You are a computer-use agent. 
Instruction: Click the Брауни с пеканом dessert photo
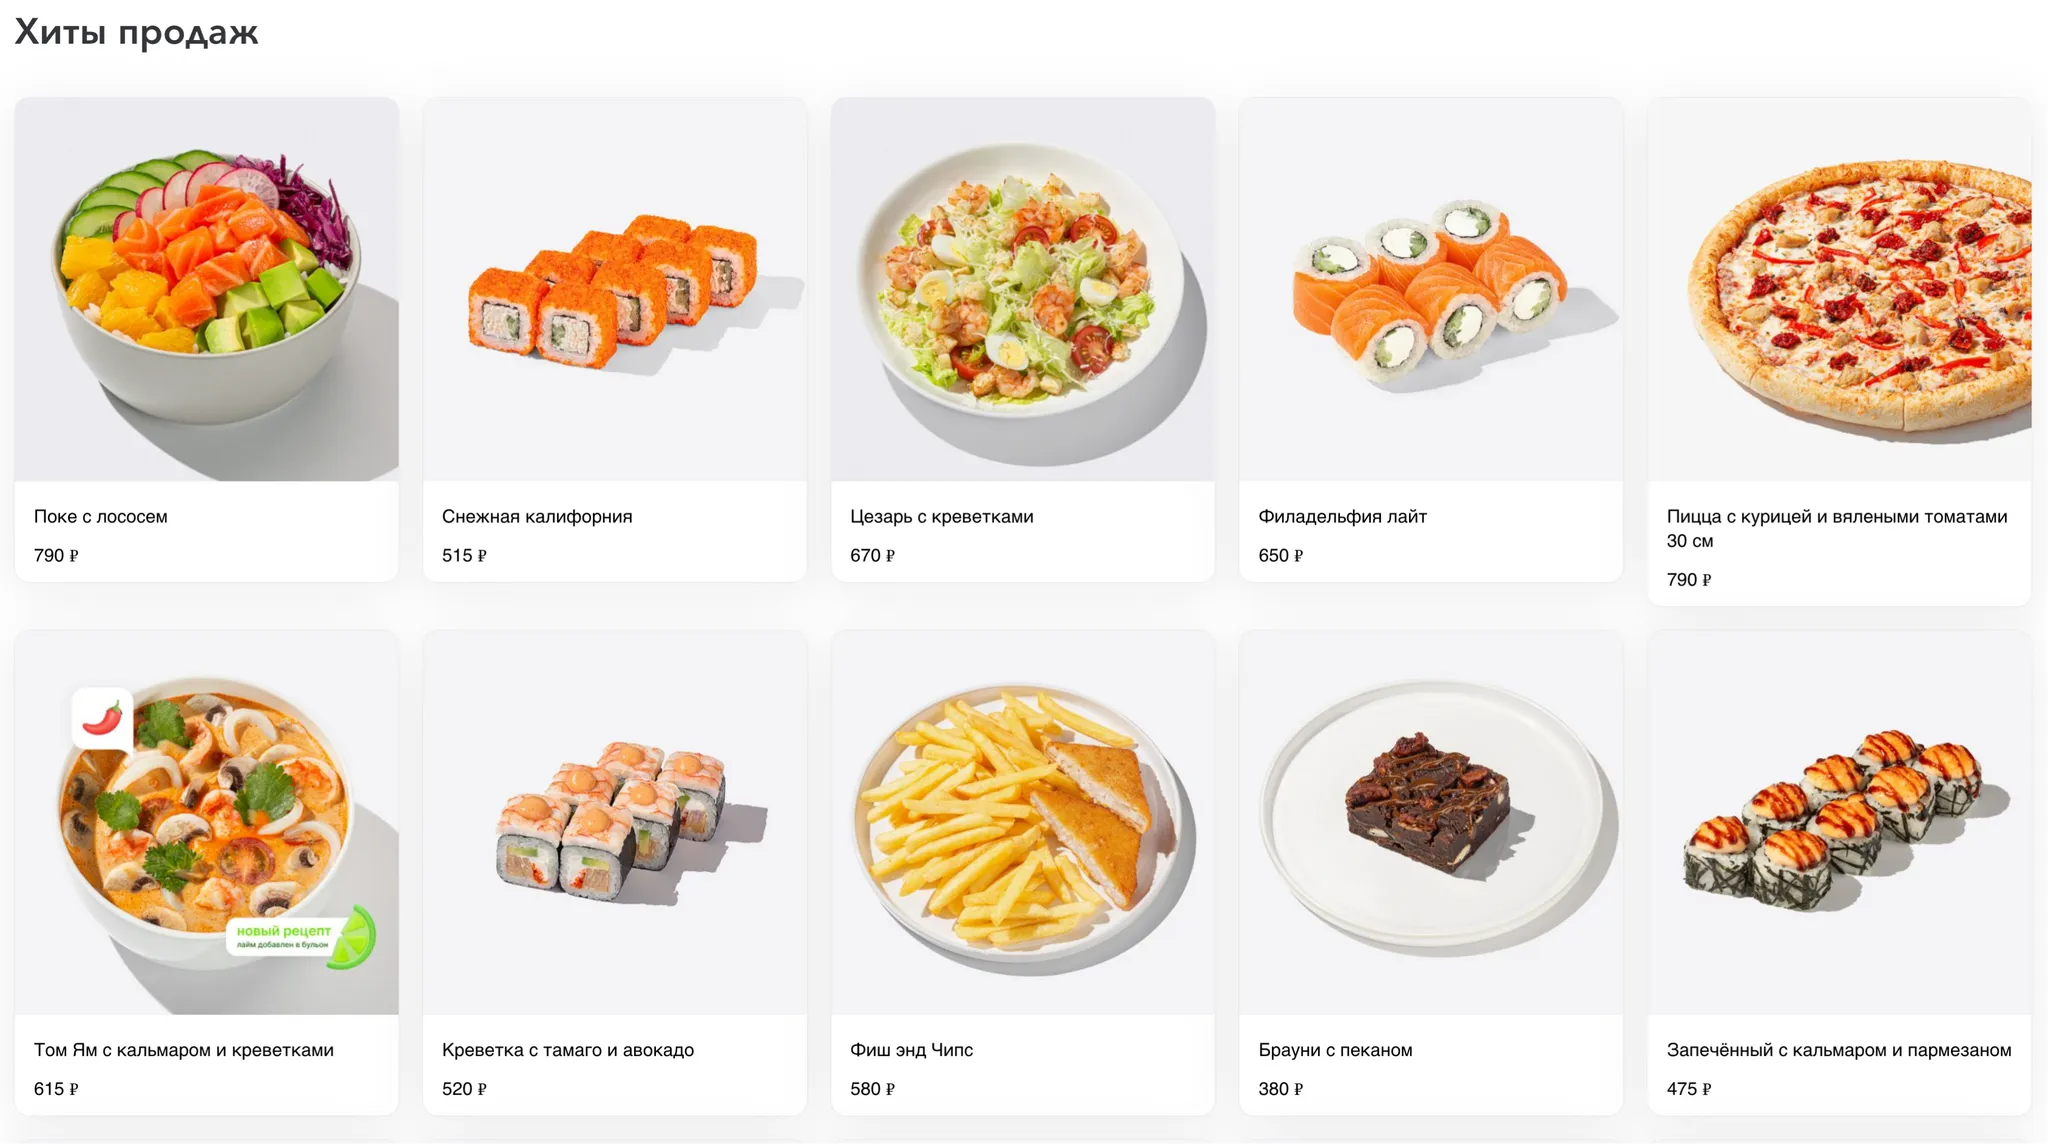pos(1430,823)
